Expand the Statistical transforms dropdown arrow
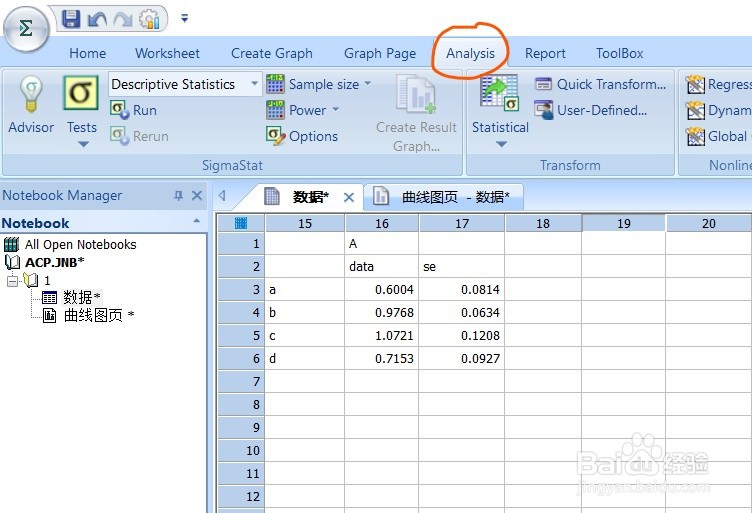752x513 pixels. point(501,144)
